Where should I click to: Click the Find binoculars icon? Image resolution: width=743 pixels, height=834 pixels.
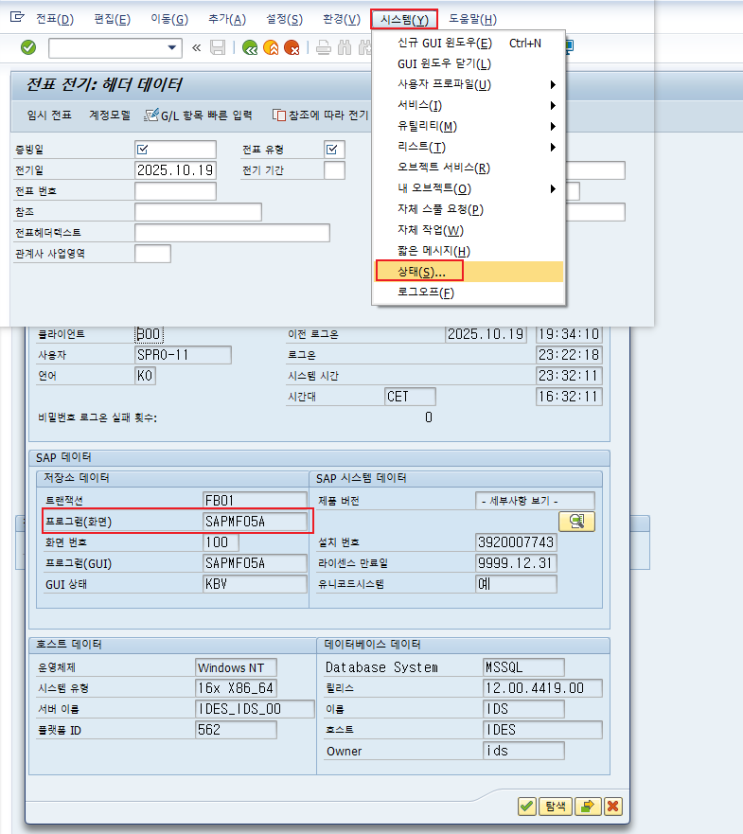[345, 48]
